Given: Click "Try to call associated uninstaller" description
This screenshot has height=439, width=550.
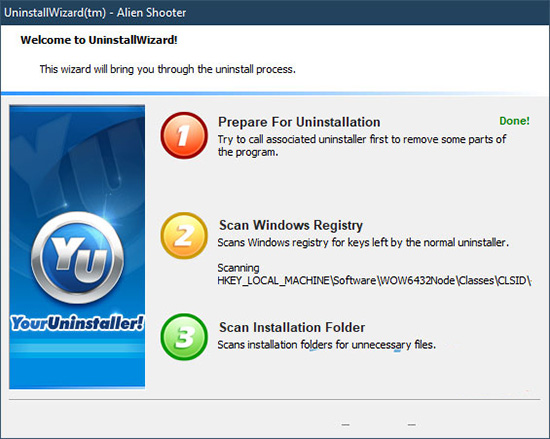Looking at the screenshot, I should click(362, 146).
